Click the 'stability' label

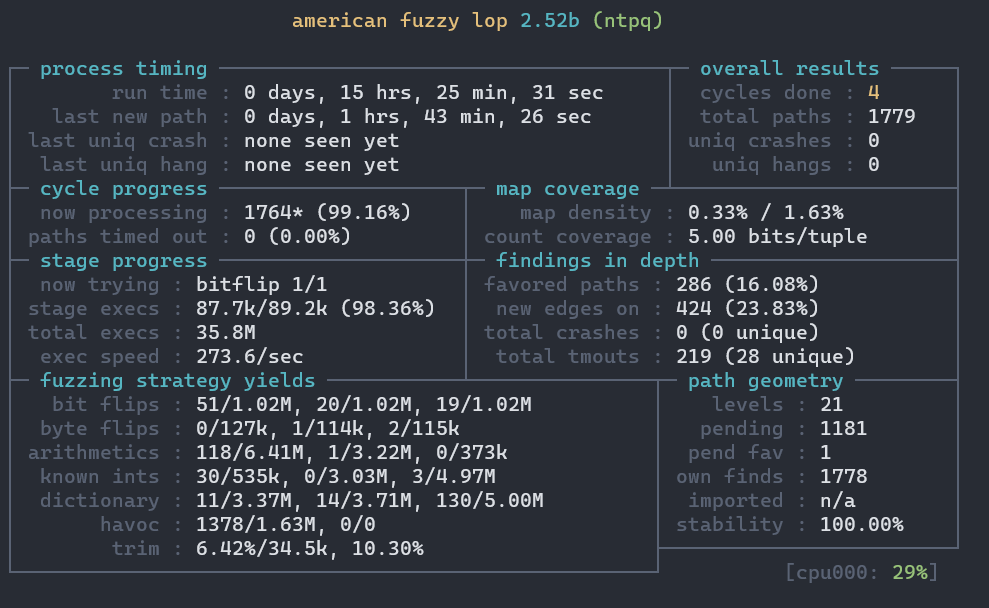(x=730, y=524)
